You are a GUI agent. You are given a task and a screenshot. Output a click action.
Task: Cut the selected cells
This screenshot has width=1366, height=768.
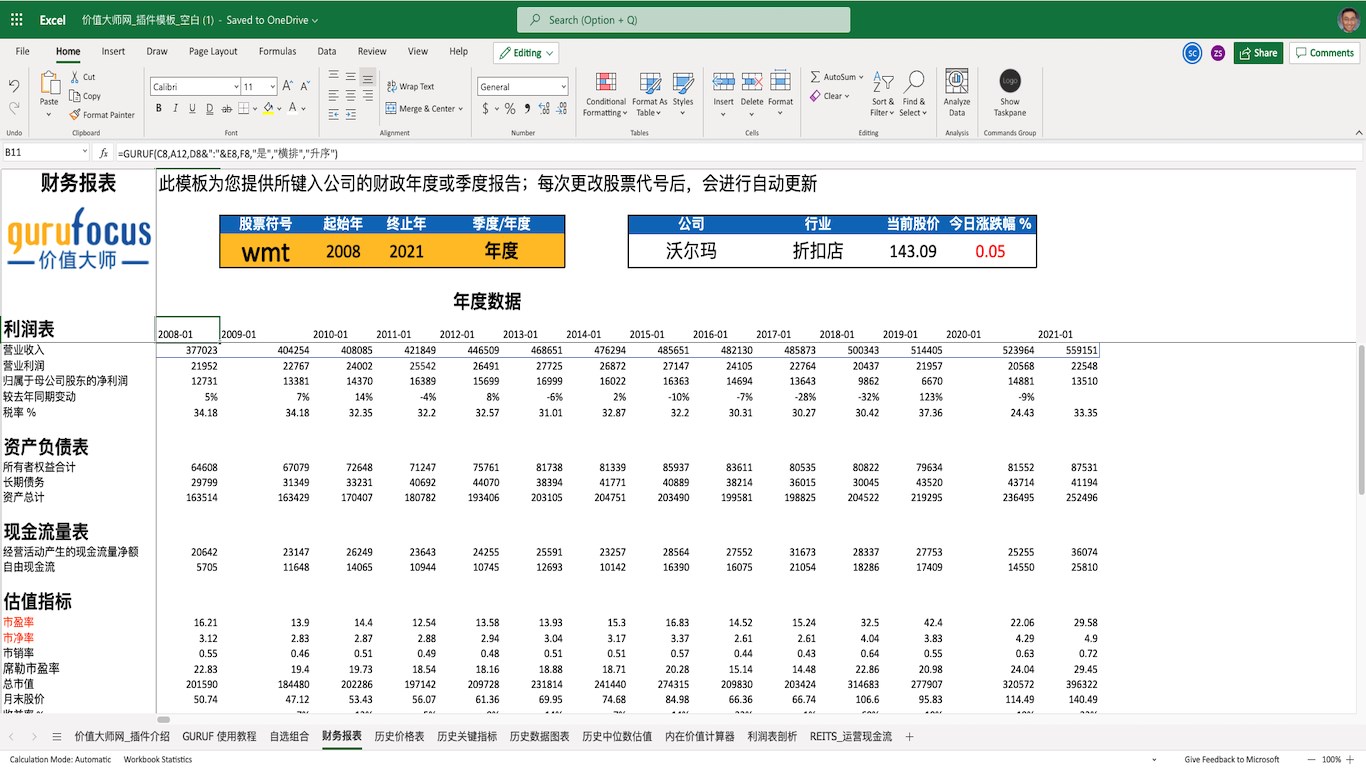pos(84,77)
